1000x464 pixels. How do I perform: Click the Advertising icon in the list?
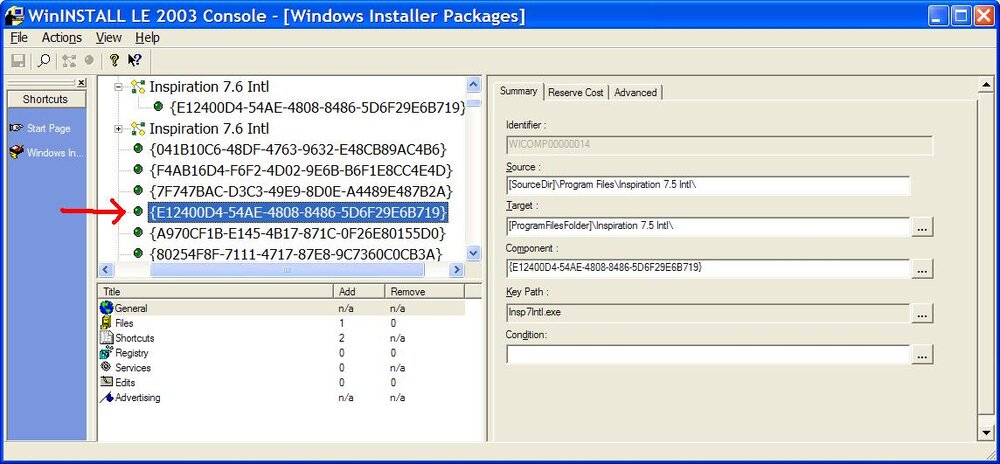107,398
